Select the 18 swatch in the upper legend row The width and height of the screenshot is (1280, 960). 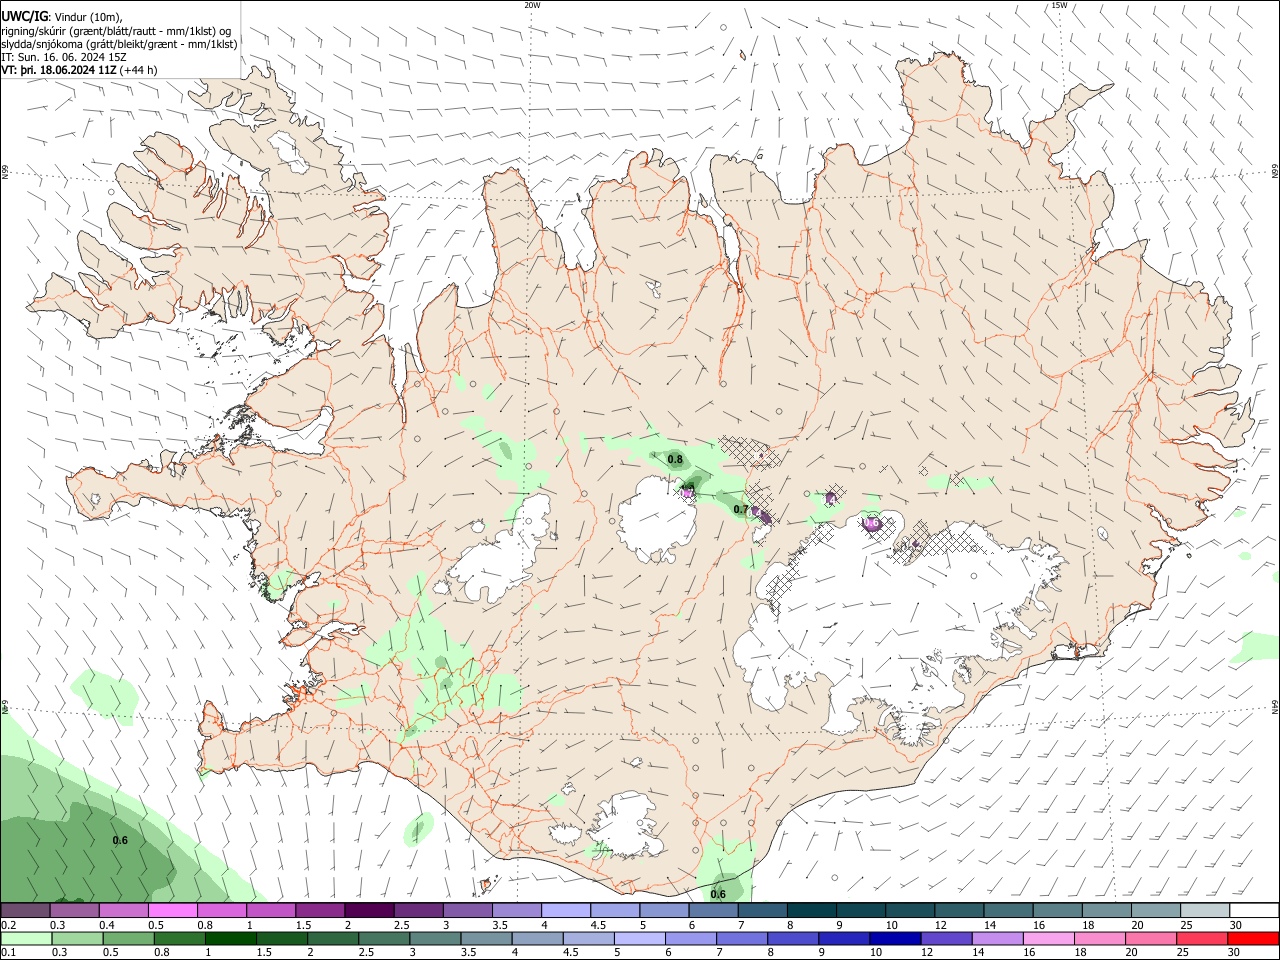(x=1107, y=910)
